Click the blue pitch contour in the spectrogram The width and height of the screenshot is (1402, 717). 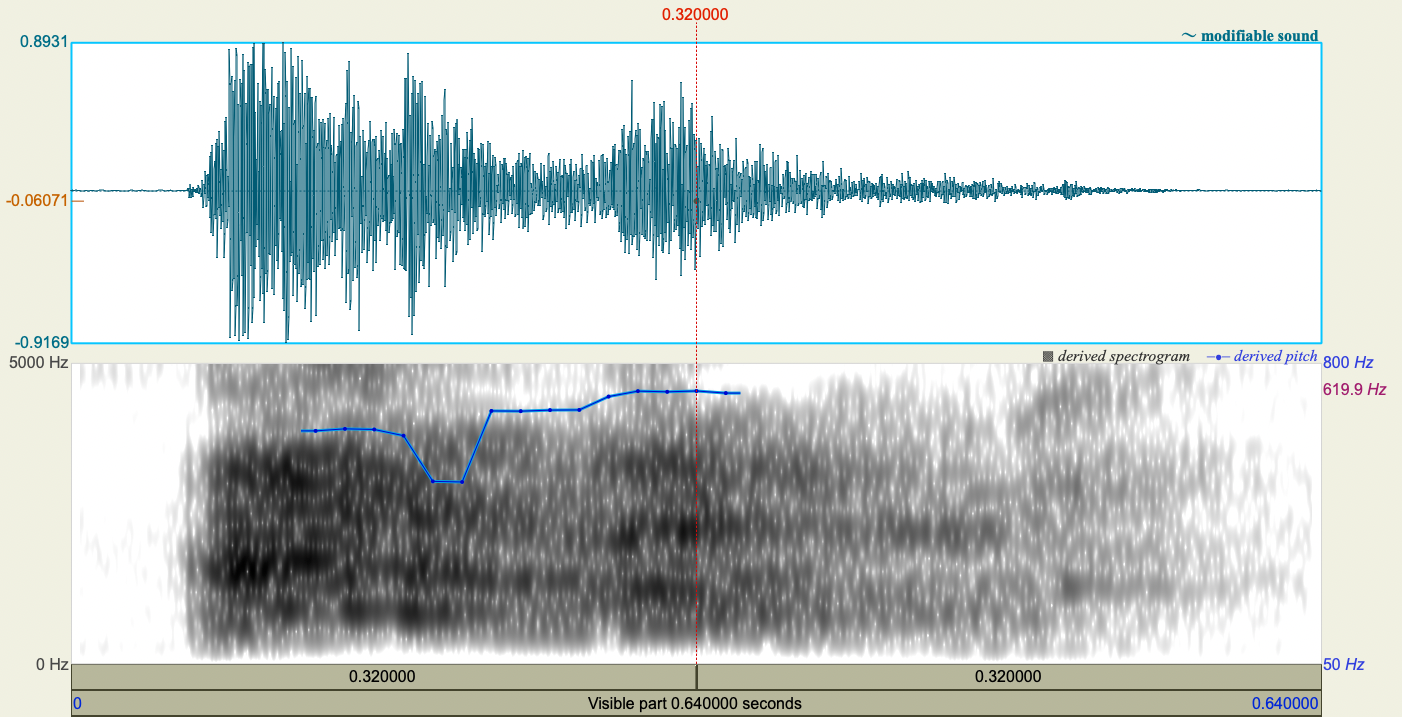click(550, 409)
